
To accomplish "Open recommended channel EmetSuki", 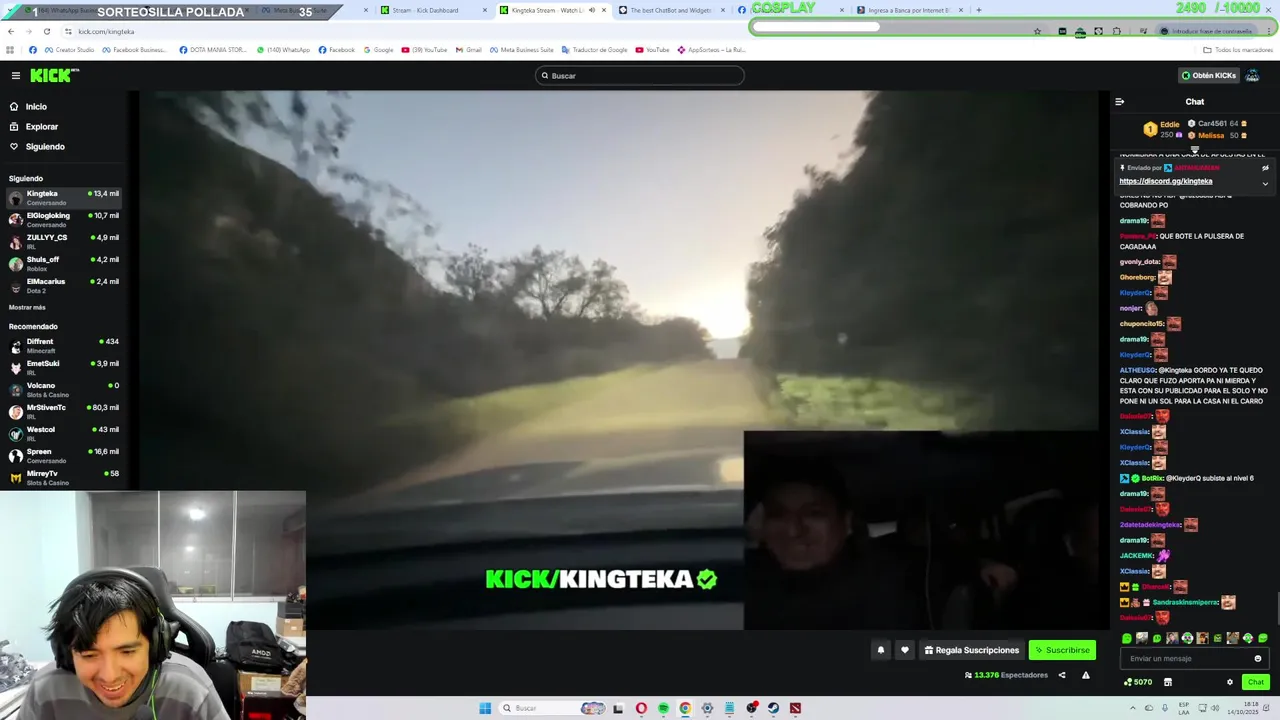I will (x=64, y=367).
